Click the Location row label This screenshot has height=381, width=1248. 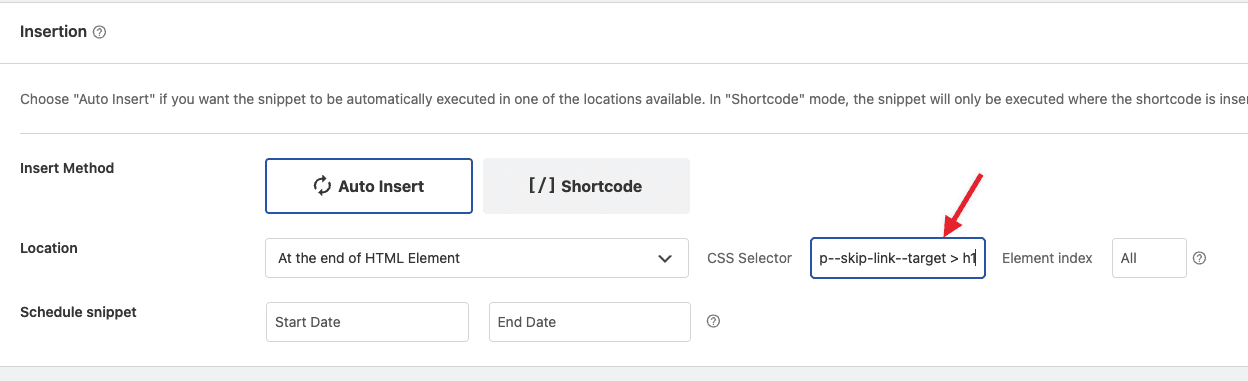click(x=49, y=248)
